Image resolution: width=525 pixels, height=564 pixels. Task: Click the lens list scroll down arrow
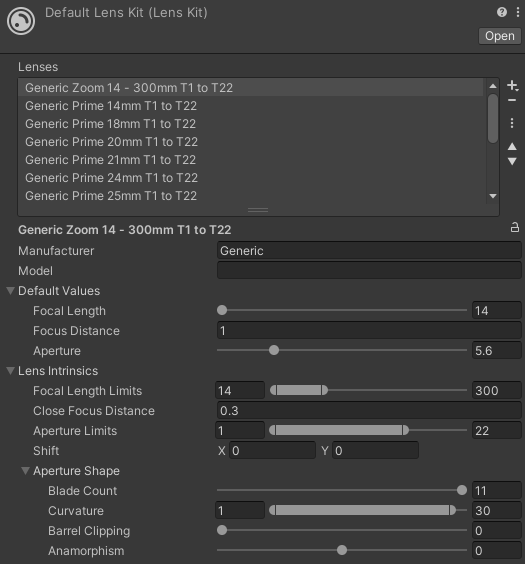[x=493, y=196]
